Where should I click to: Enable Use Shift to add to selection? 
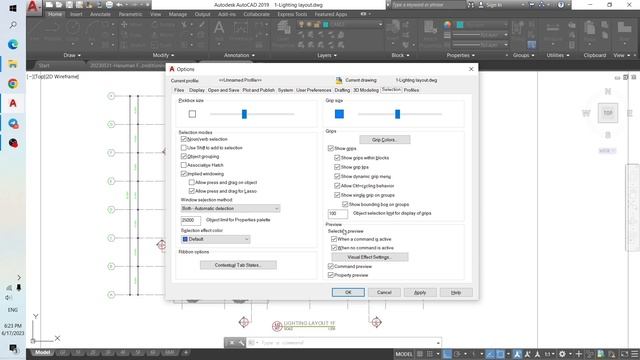click(x=184, y=148)
